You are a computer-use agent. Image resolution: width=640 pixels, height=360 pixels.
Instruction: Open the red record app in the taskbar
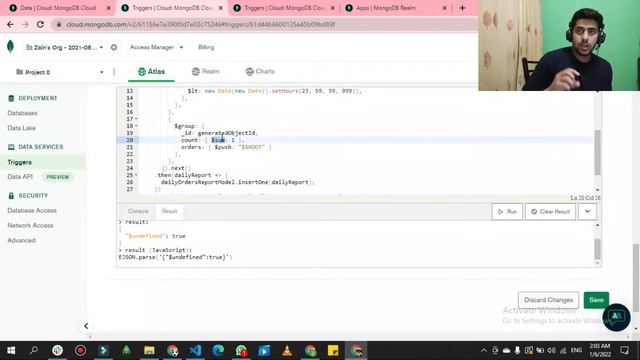click(80, 350)
